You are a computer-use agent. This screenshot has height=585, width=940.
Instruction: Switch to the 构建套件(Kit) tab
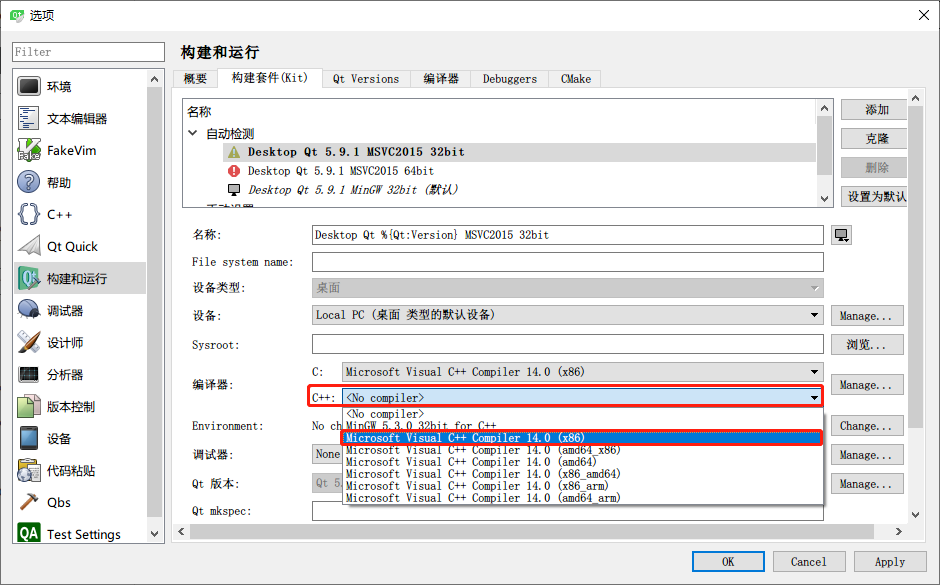click(269, 78)
